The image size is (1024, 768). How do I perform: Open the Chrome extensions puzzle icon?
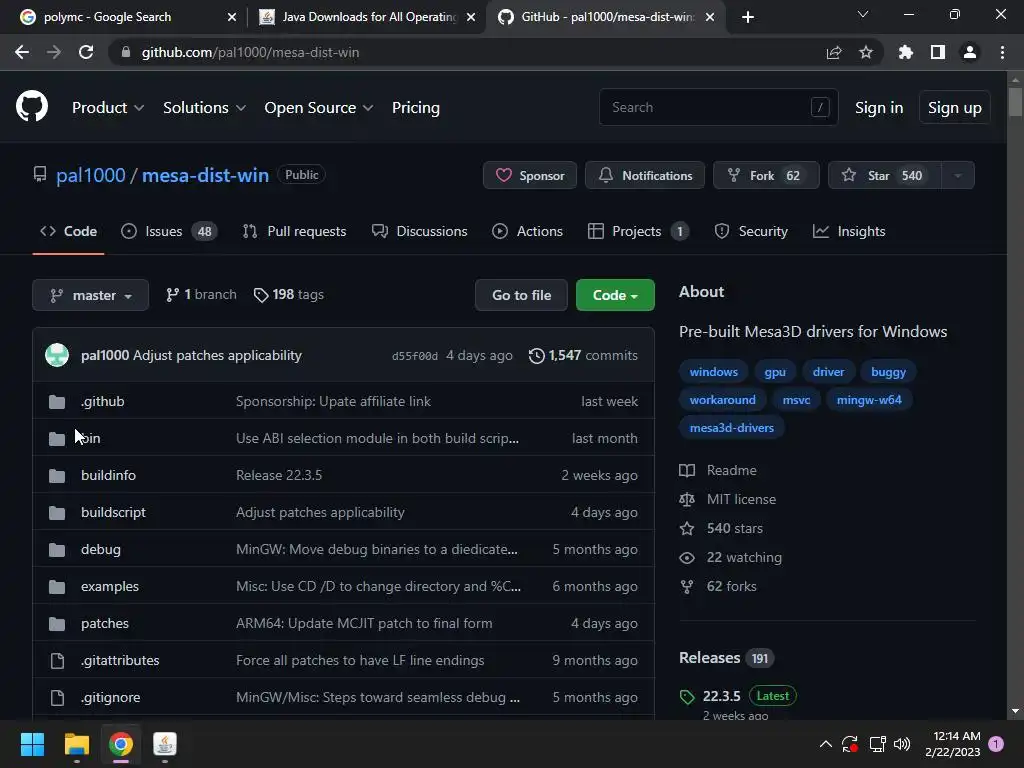(906, 52)
